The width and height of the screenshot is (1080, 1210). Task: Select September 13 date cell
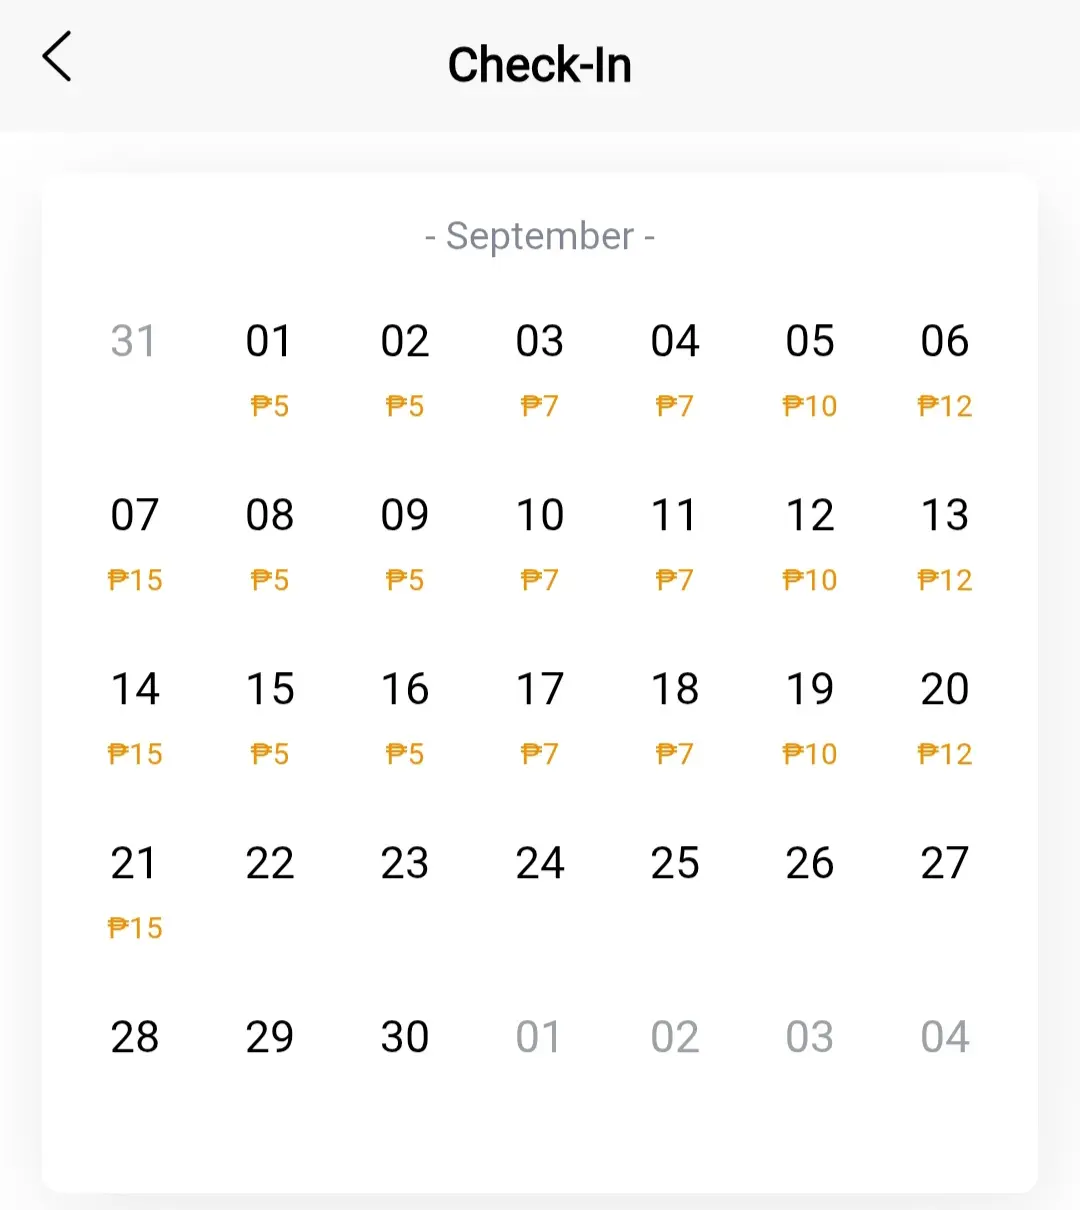pyautogui.click(x=945, y=542)
